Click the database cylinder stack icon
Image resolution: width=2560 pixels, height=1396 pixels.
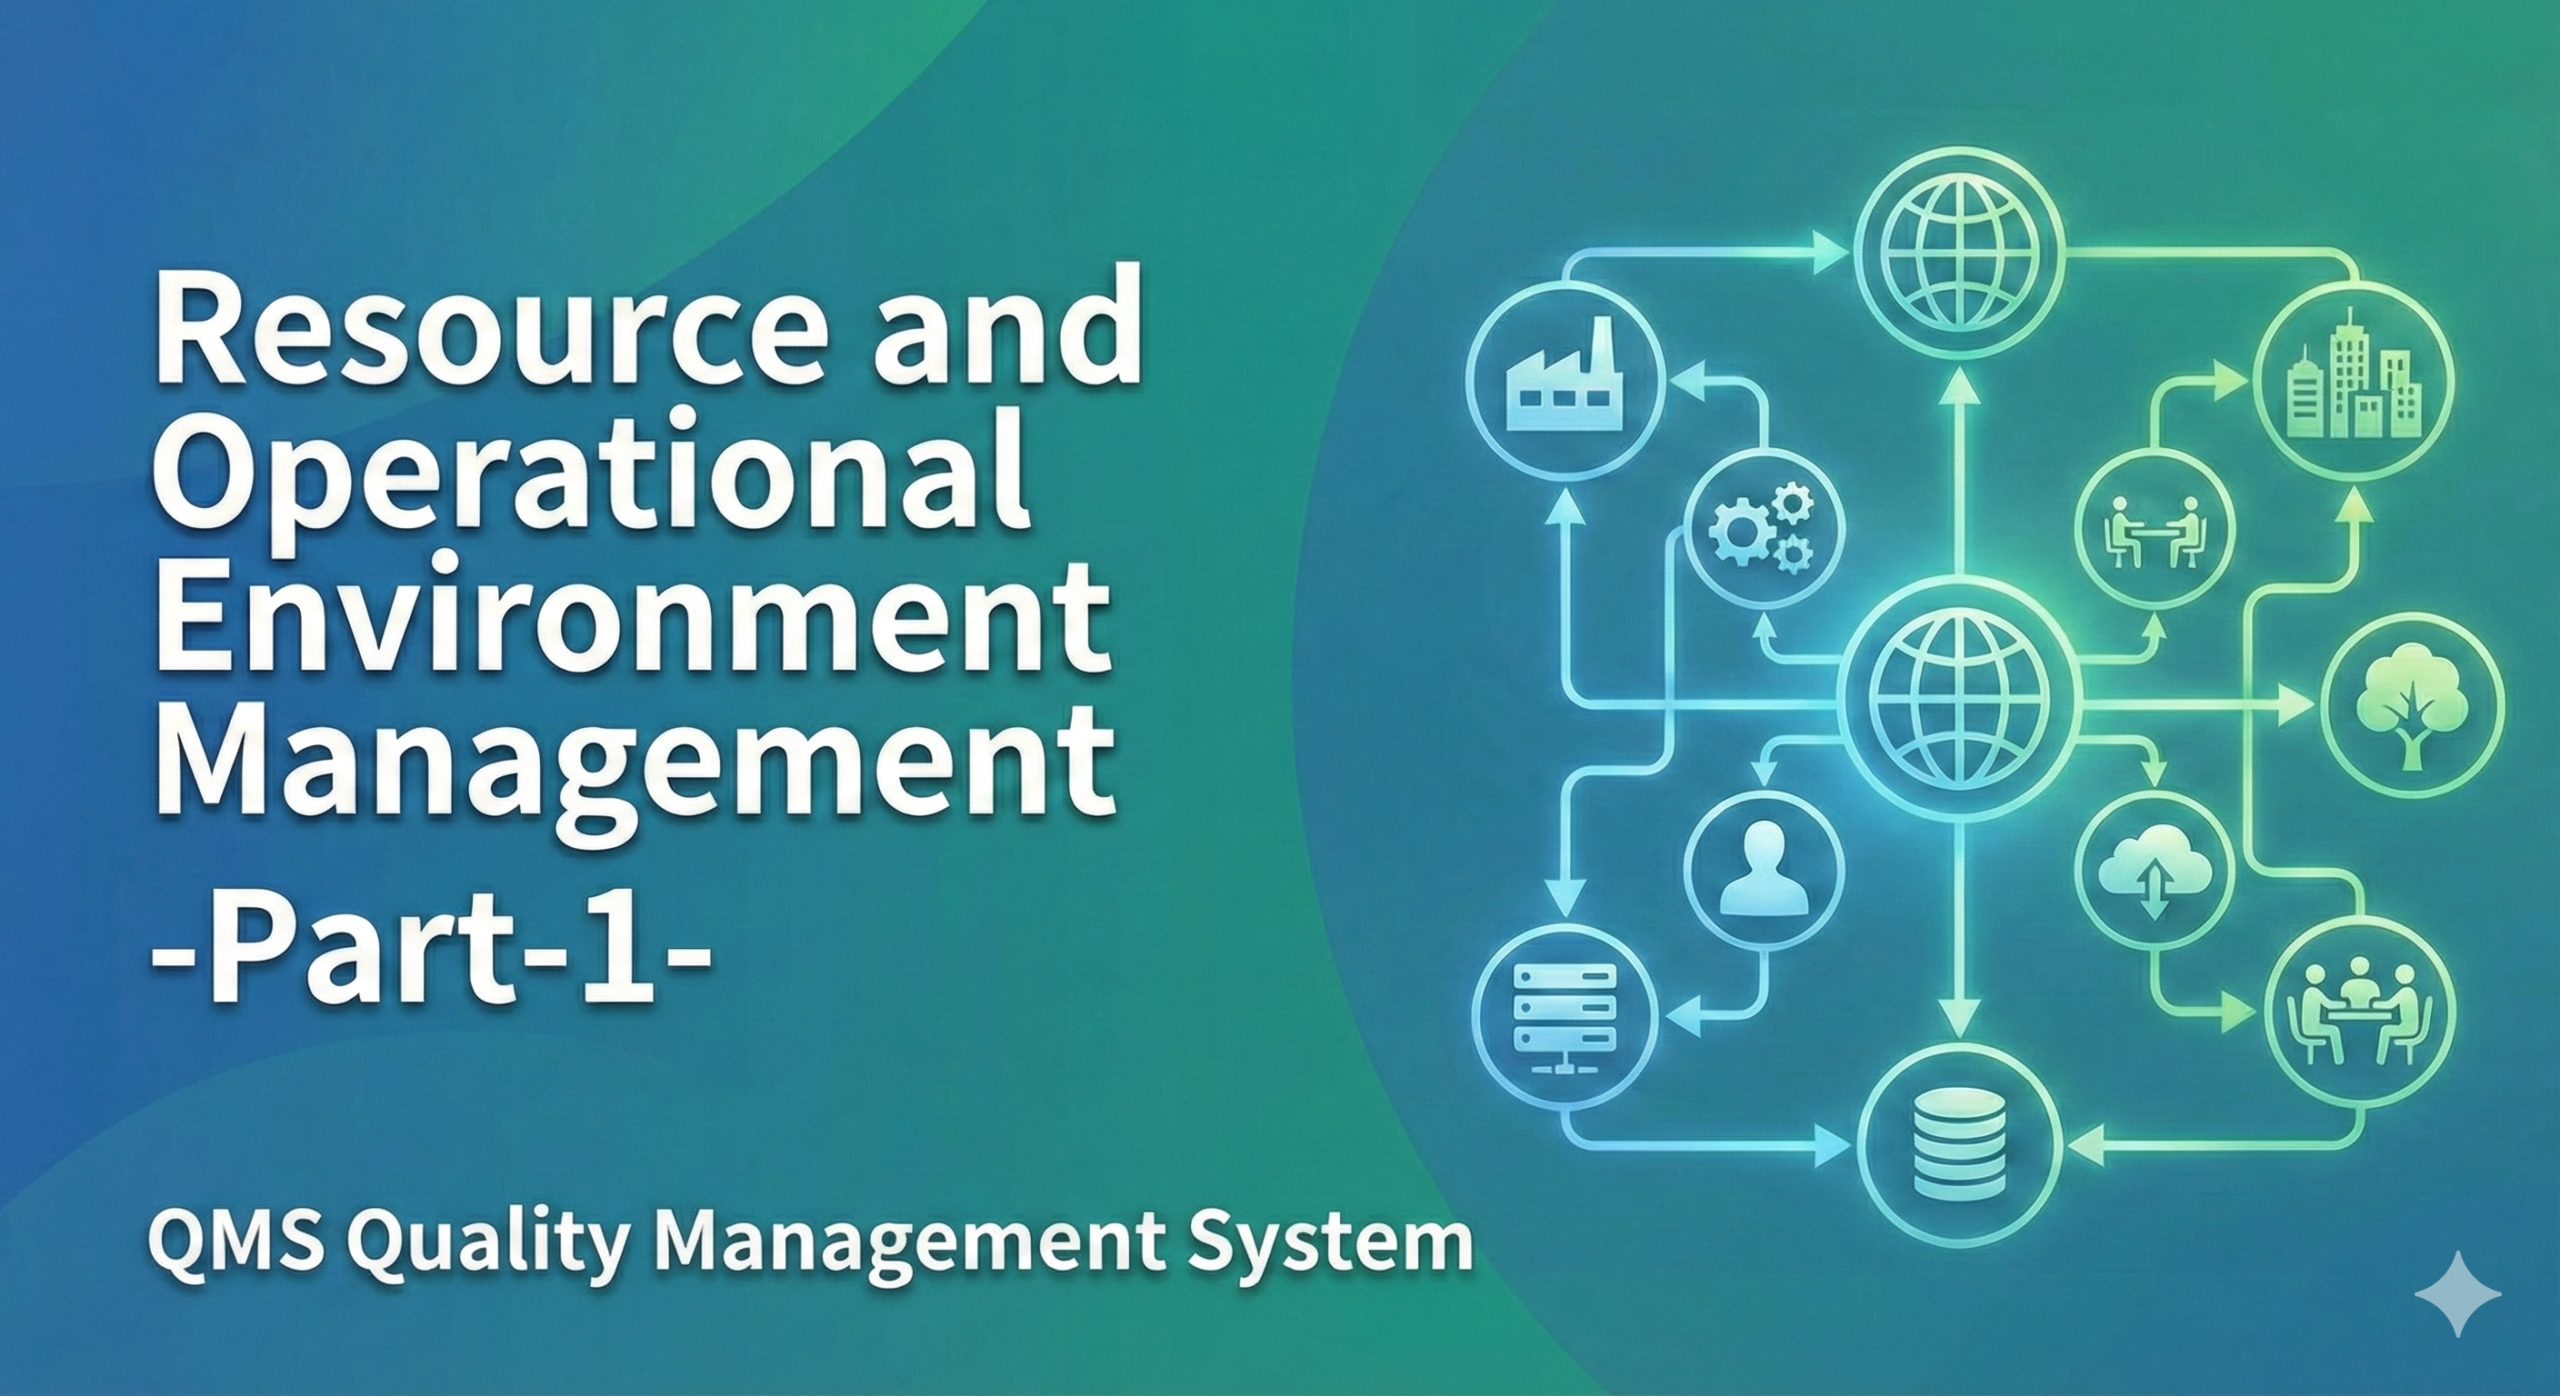click(x=1959, y=1141)
